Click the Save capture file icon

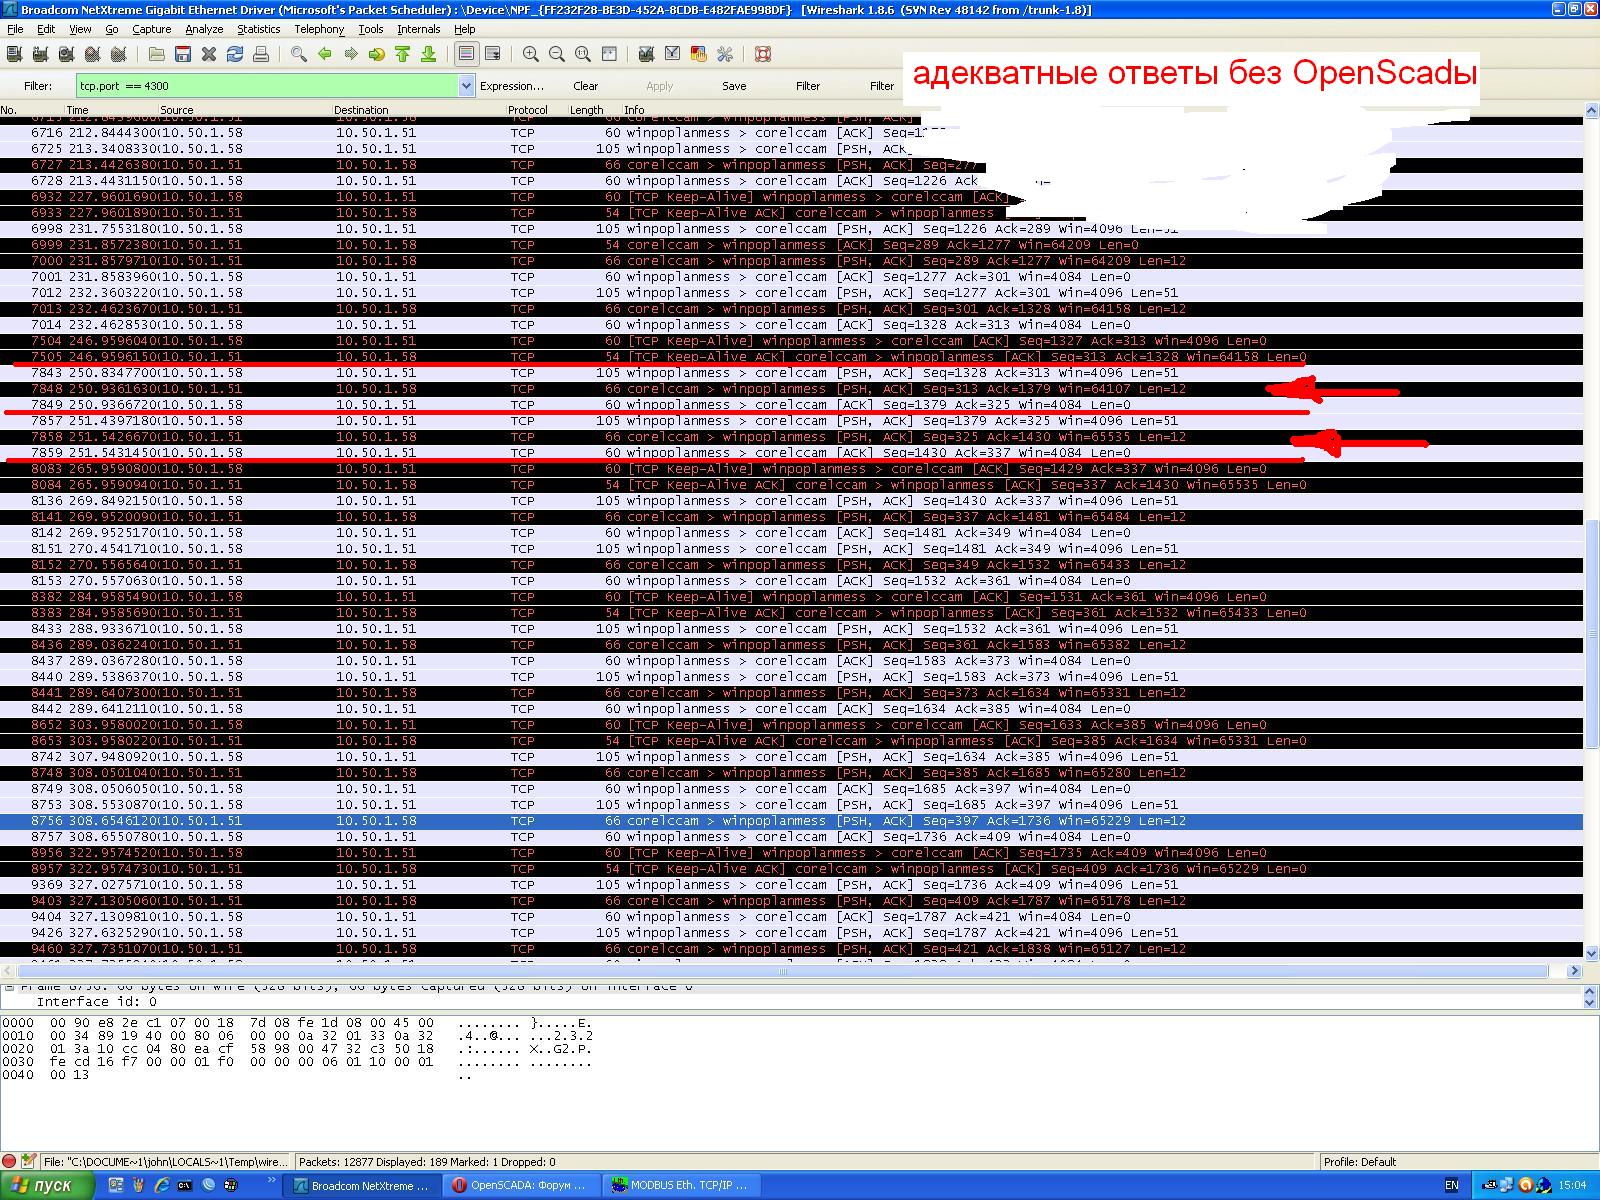[x=183, y=54]
